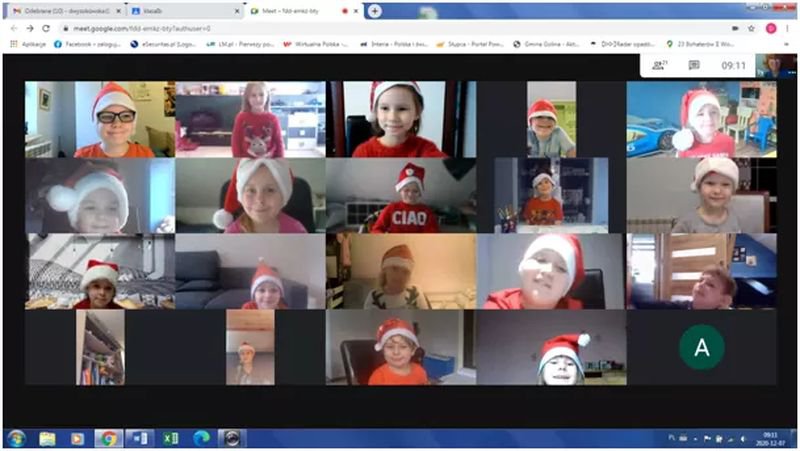800x451 pixels.
Task: Switch to the Gmail Odebrane tab
Action: click(x=66, y=11)
